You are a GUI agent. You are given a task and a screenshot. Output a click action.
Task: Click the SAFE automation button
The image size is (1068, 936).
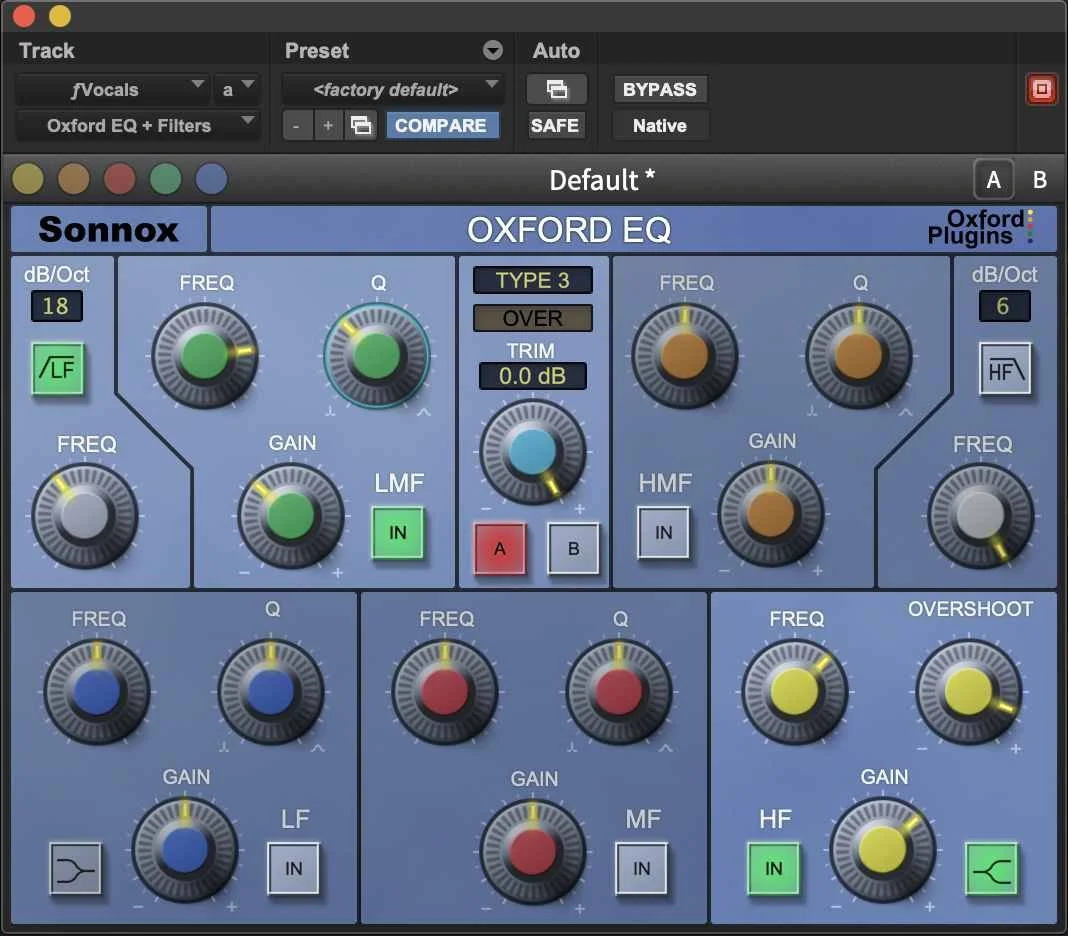555,125
